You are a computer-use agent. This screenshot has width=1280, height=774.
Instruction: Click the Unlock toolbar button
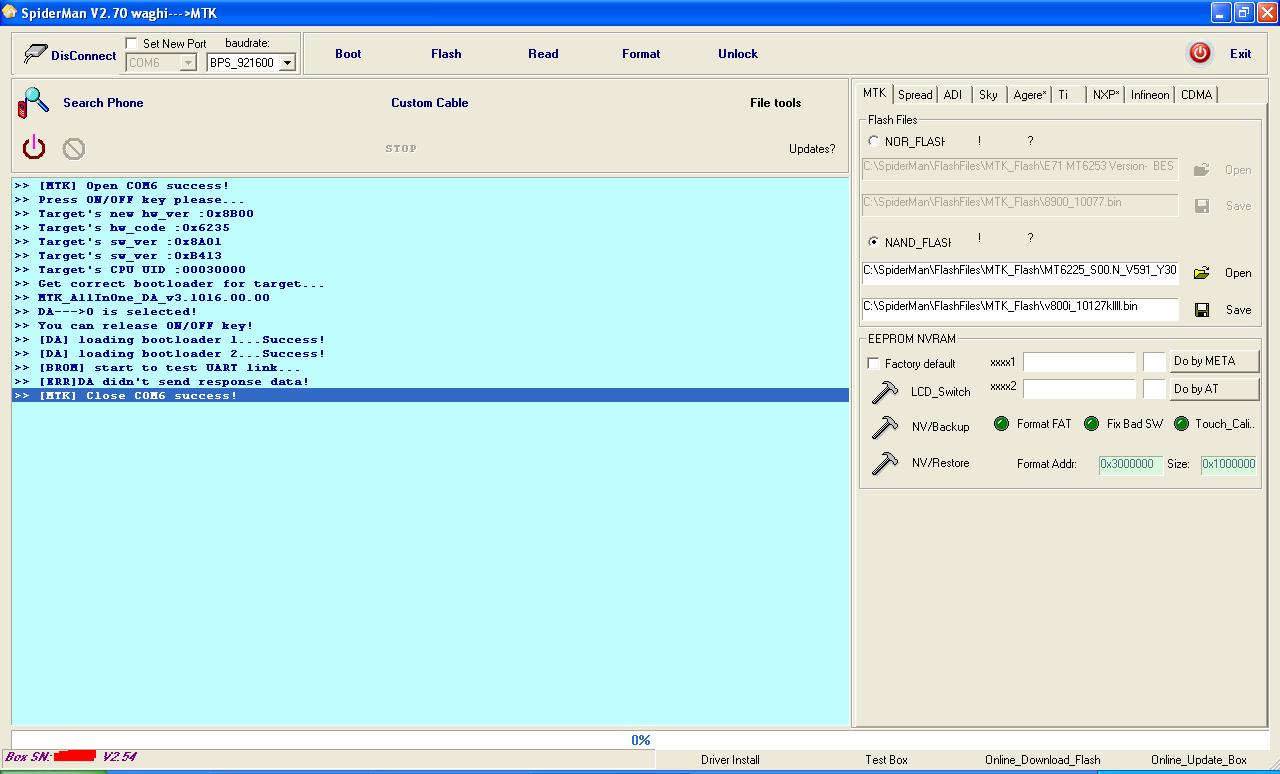pos(738,54)
